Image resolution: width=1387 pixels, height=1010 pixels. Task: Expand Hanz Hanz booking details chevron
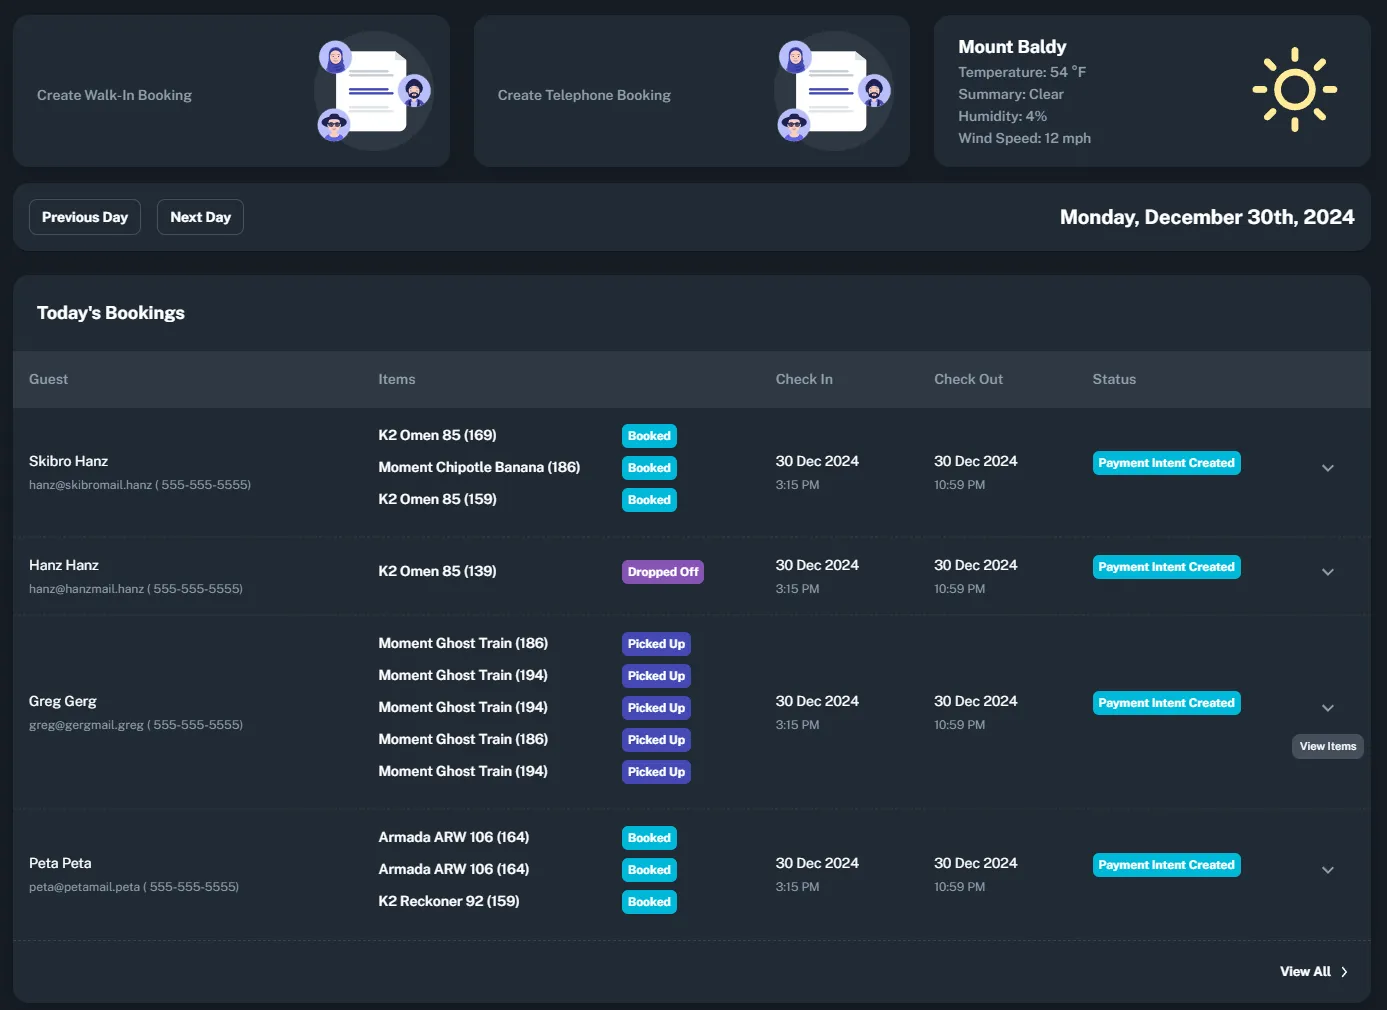pyautogui.click(x=1328, y=572)
